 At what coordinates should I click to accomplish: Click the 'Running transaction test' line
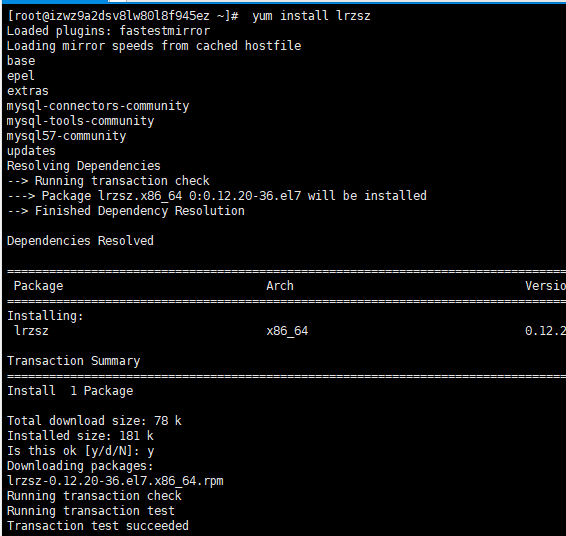[91, 511]
